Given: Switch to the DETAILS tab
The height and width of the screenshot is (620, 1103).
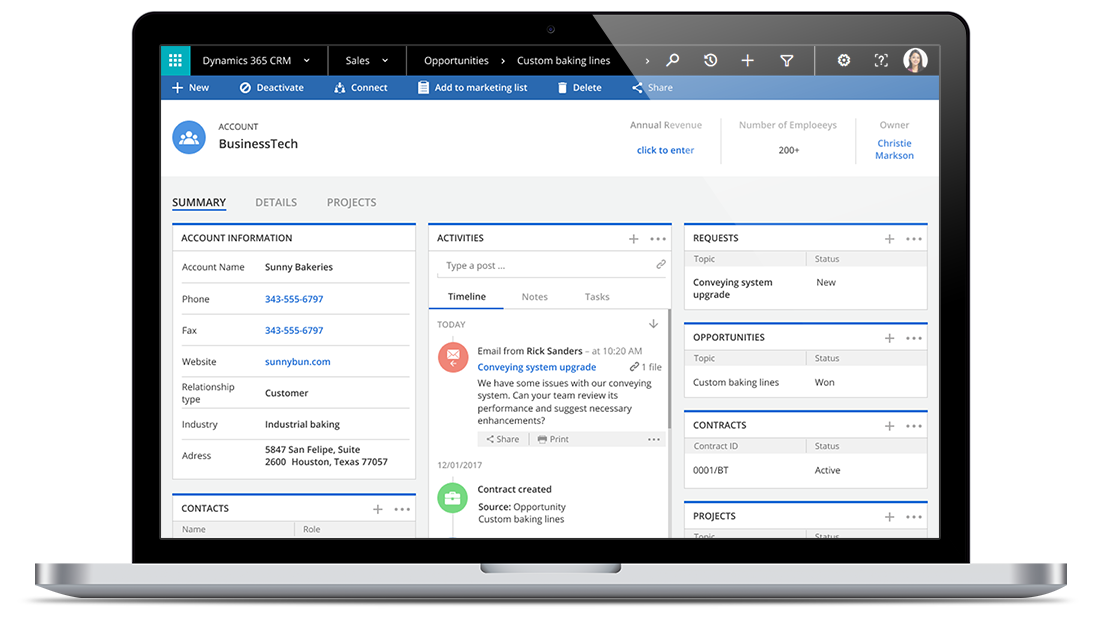Looking at the screenshot, I should (276, 202).
